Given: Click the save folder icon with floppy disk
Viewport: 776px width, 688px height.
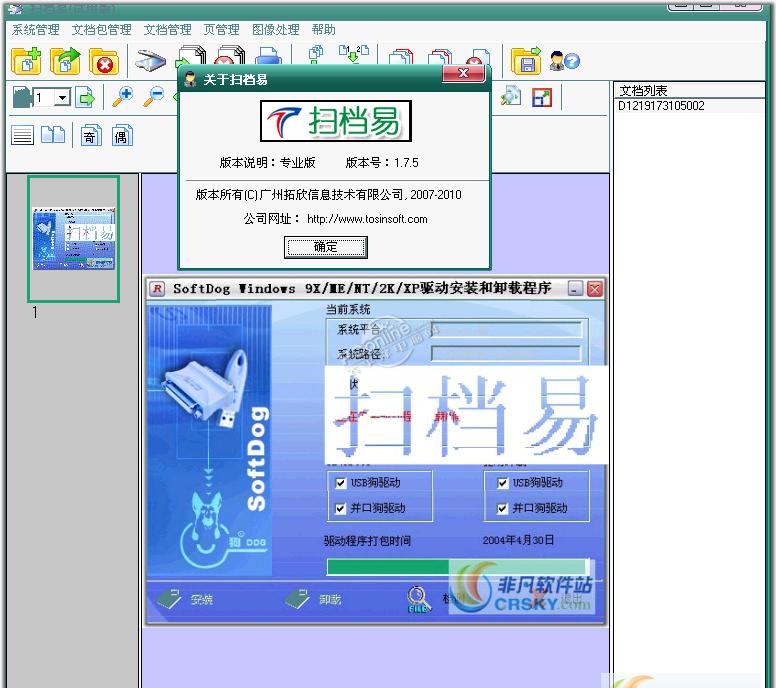Looking at the screenshot, I should (x=526, y=61).
